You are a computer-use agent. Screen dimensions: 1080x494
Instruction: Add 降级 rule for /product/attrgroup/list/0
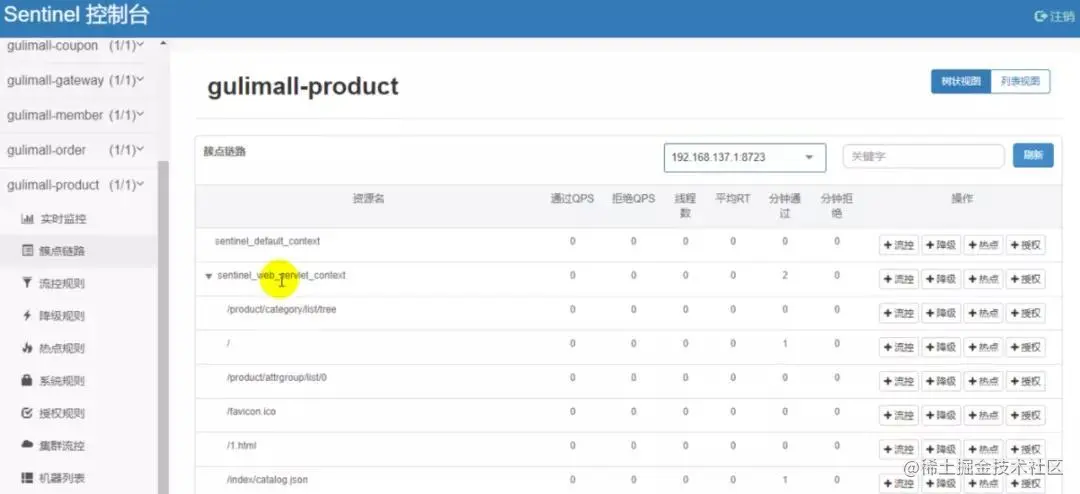pos(941,381)
